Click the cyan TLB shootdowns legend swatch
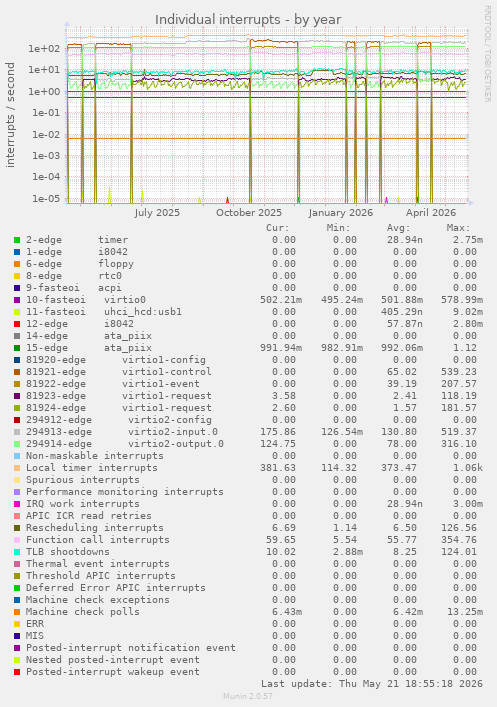497x707 pixels. [17, 552]
